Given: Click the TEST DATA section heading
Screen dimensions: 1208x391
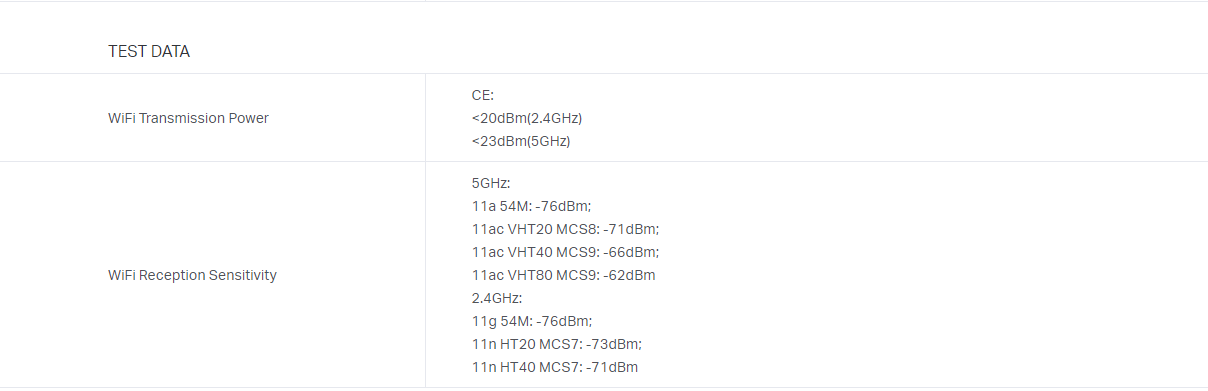Looking at the screenshot, I should pyautogui.click(x=149, y=52).
